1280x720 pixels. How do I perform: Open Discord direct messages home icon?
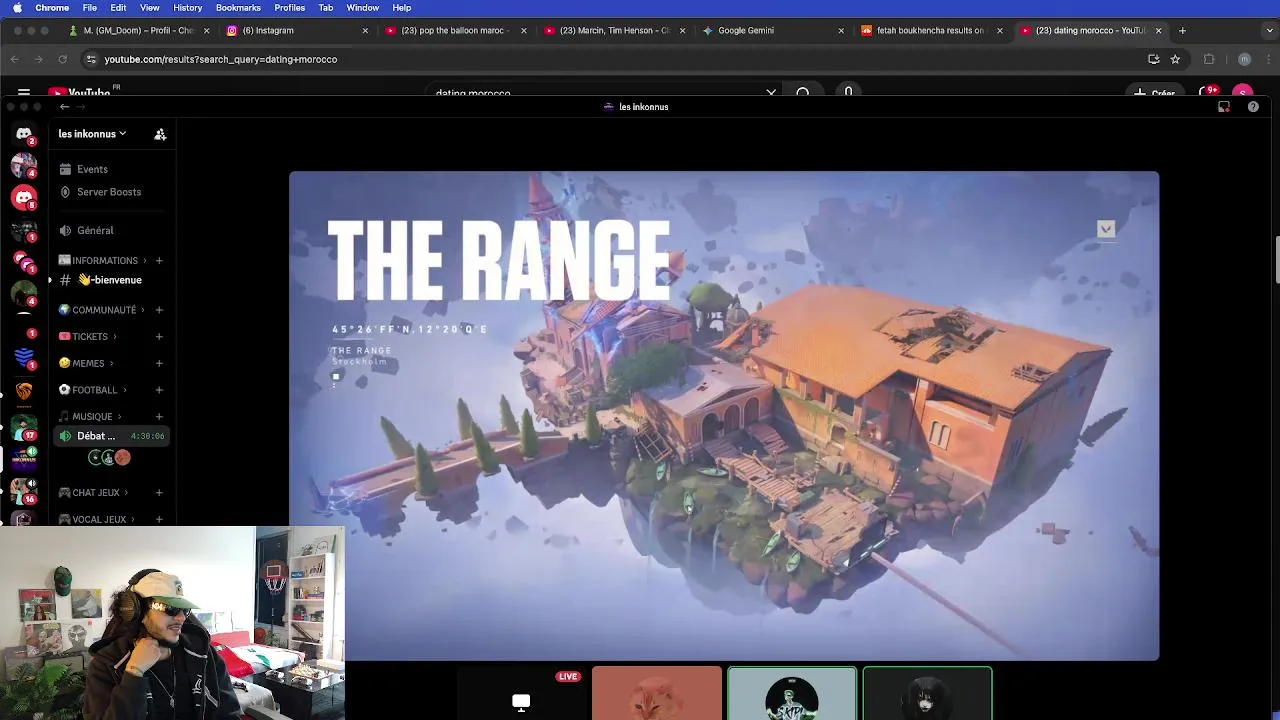pos(24,133)
